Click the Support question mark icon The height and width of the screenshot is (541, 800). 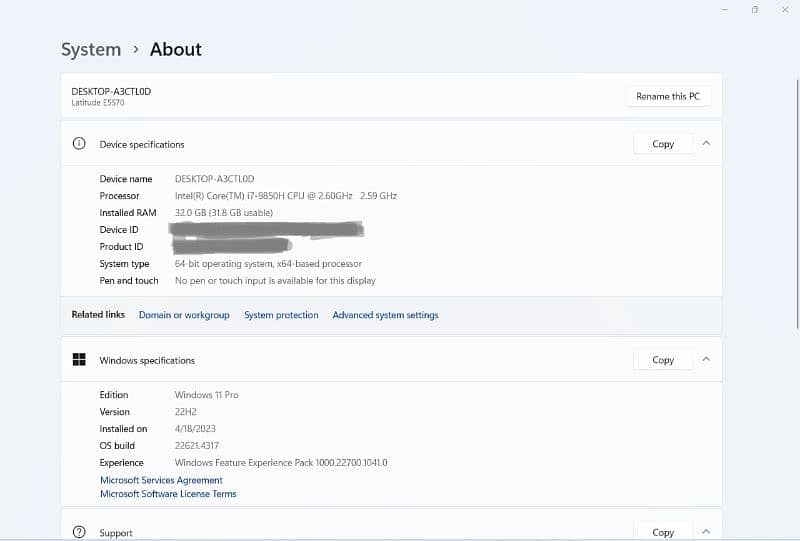[79, 532]
